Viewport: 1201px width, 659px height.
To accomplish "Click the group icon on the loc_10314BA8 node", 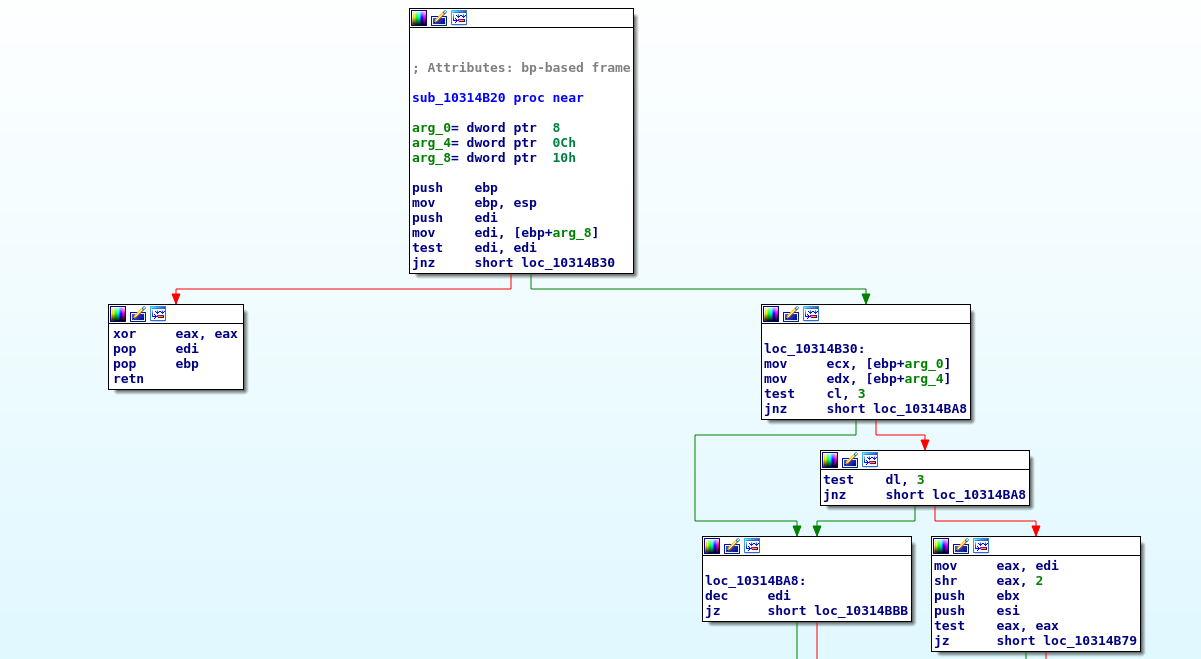I will pyautogui.click(x=752, y=546).
